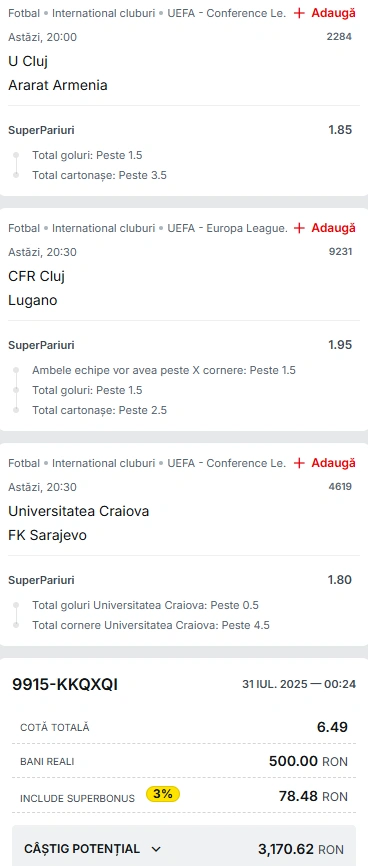368x866 pixels.
Task: Click the plus icon for Craiova match
Action: coord(299,463)
